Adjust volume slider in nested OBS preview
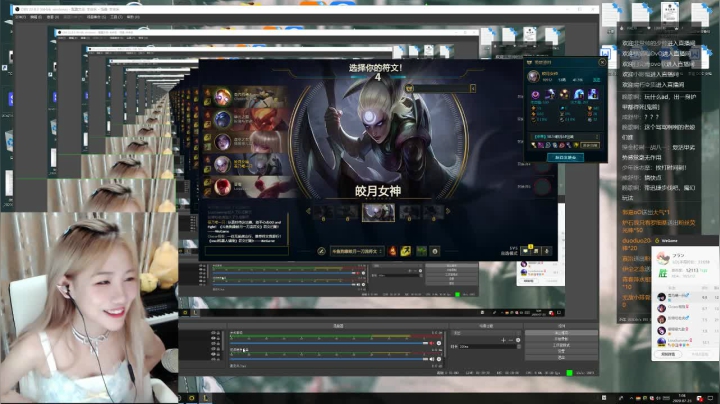Image resolution: width=720 pixels, height=404 pixels. point(284,273)
